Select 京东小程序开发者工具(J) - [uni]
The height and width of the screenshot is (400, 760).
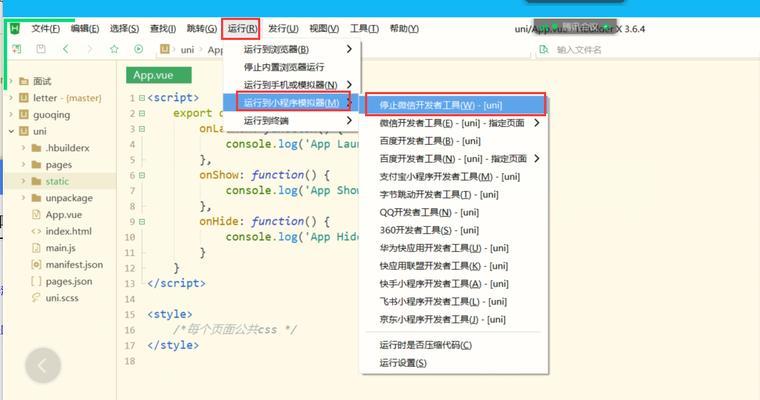point(455,320)
